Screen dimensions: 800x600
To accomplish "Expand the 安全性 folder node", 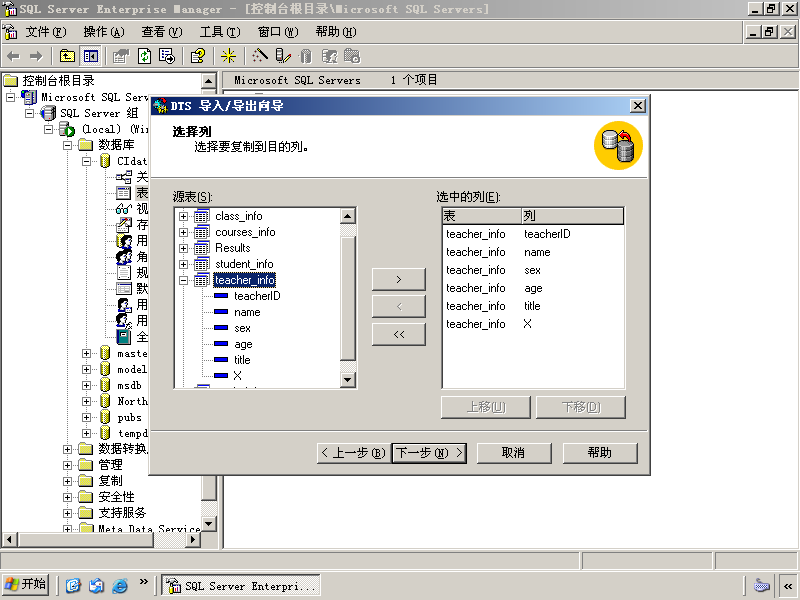I will [67, 497].
